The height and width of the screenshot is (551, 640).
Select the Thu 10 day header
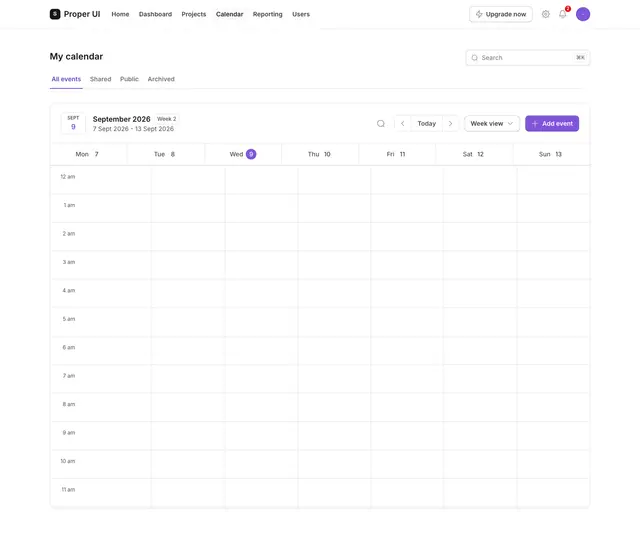[319, 154]
